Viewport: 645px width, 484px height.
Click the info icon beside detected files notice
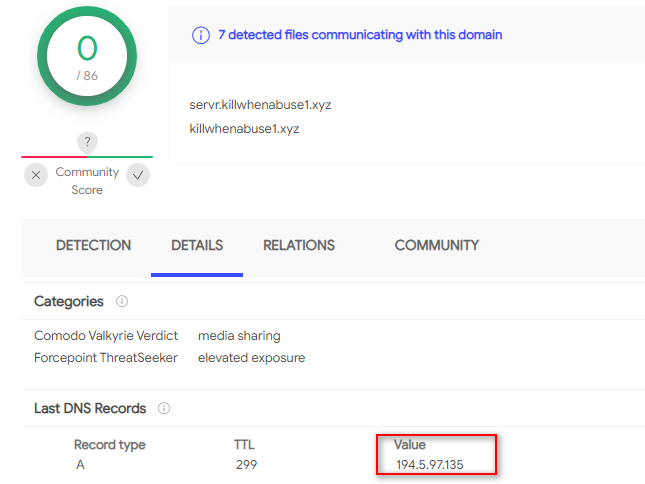pos(201,35)
